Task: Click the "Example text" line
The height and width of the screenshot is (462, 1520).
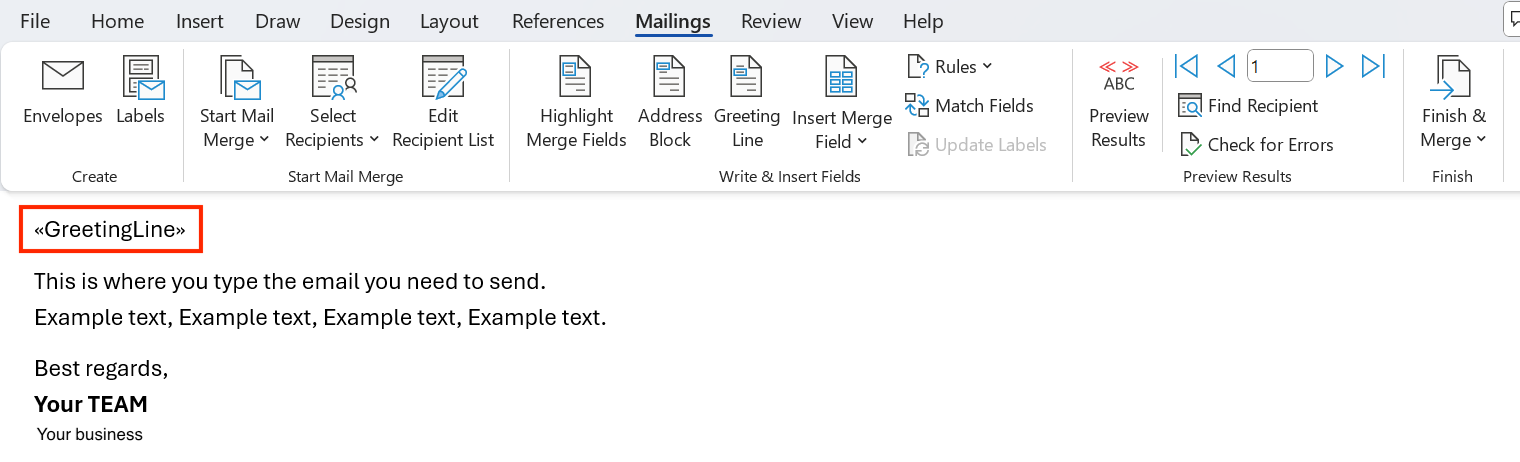Action: click(320, 319)
